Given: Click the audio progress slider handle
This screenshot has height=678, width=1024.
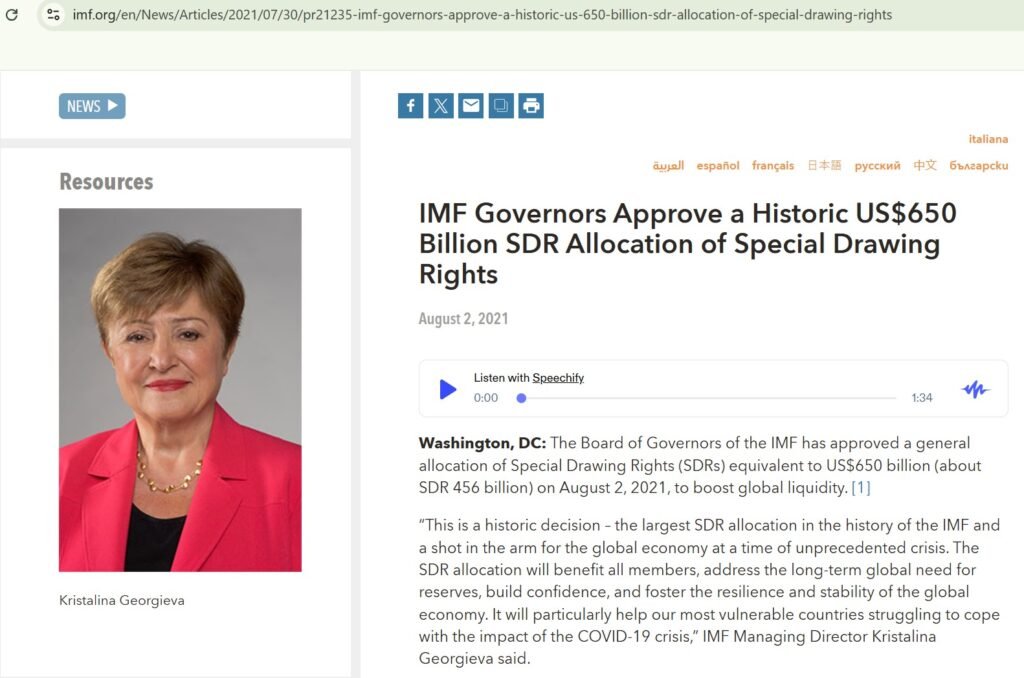Looking at the screenshot, I should coord(521,398).
